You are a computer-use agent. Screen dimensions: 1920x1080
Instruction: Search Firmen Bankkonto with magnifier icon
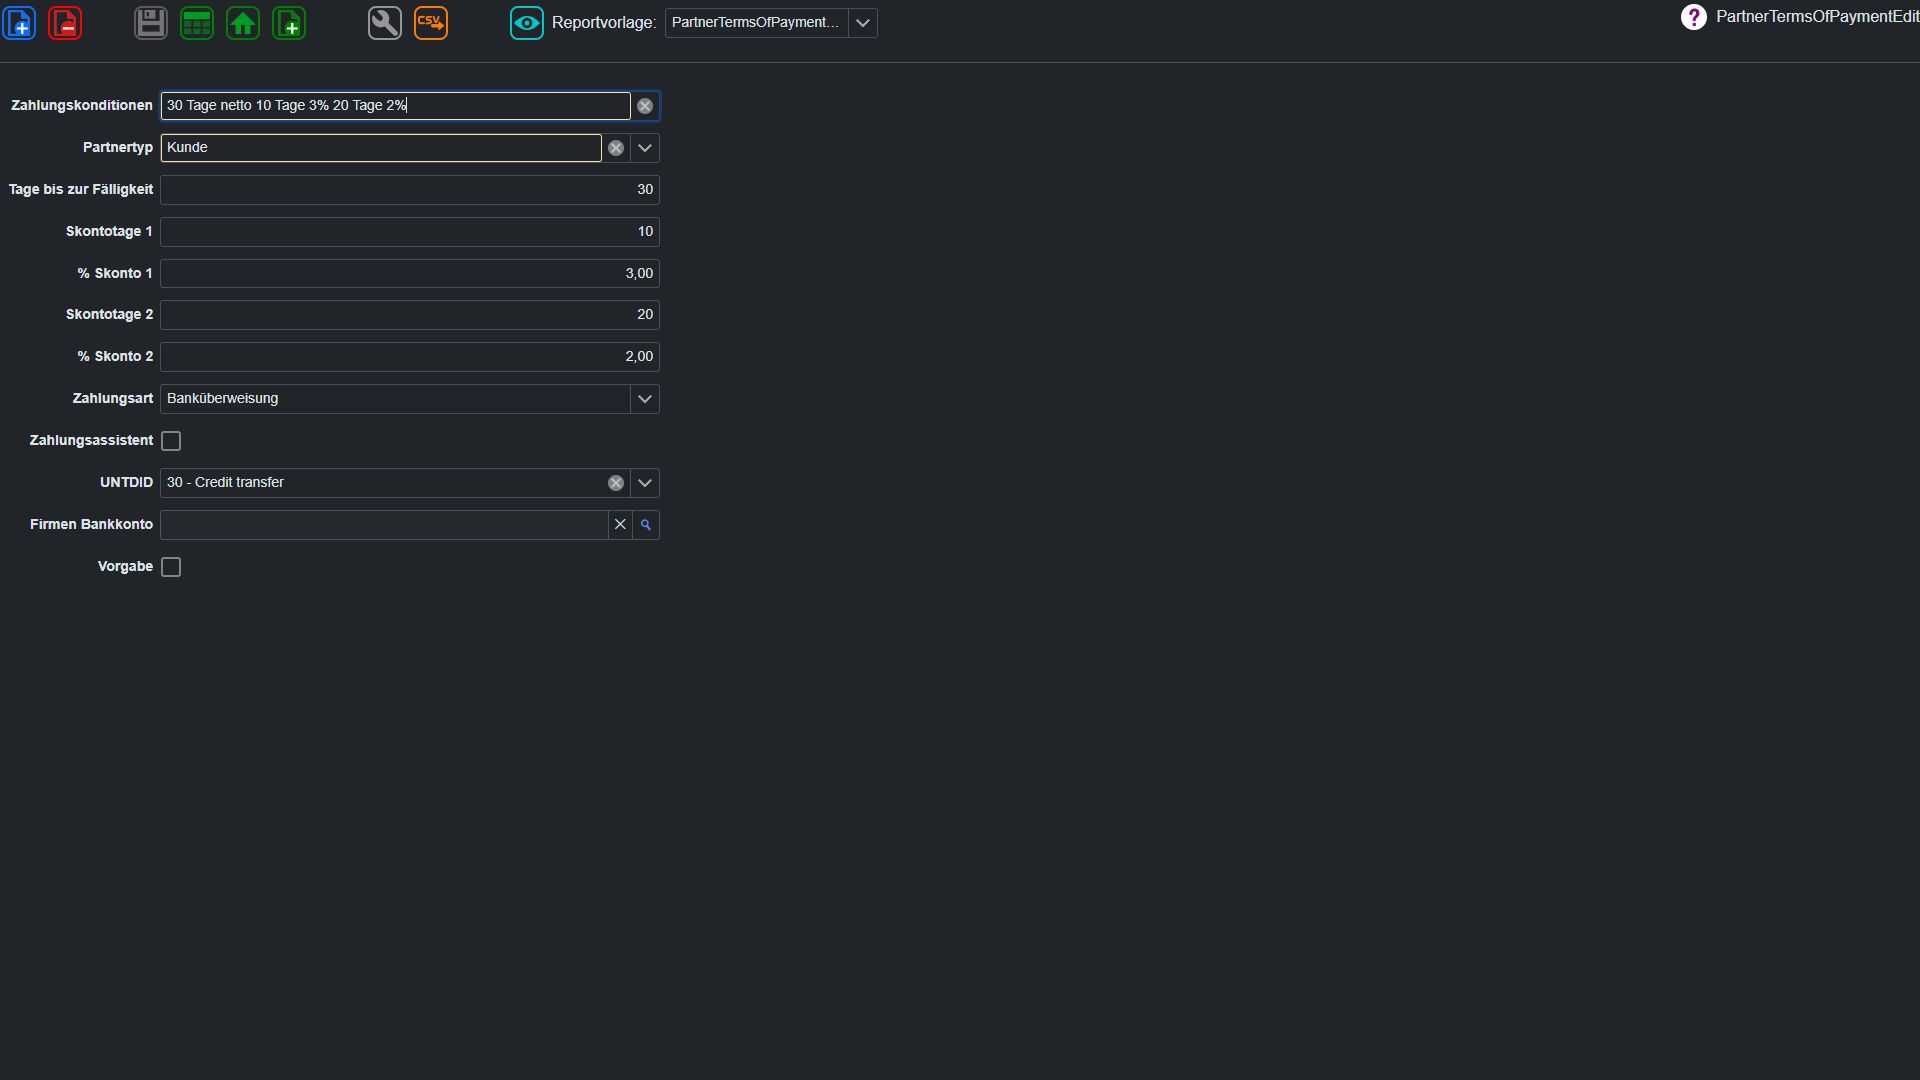[x=646, y=525]
